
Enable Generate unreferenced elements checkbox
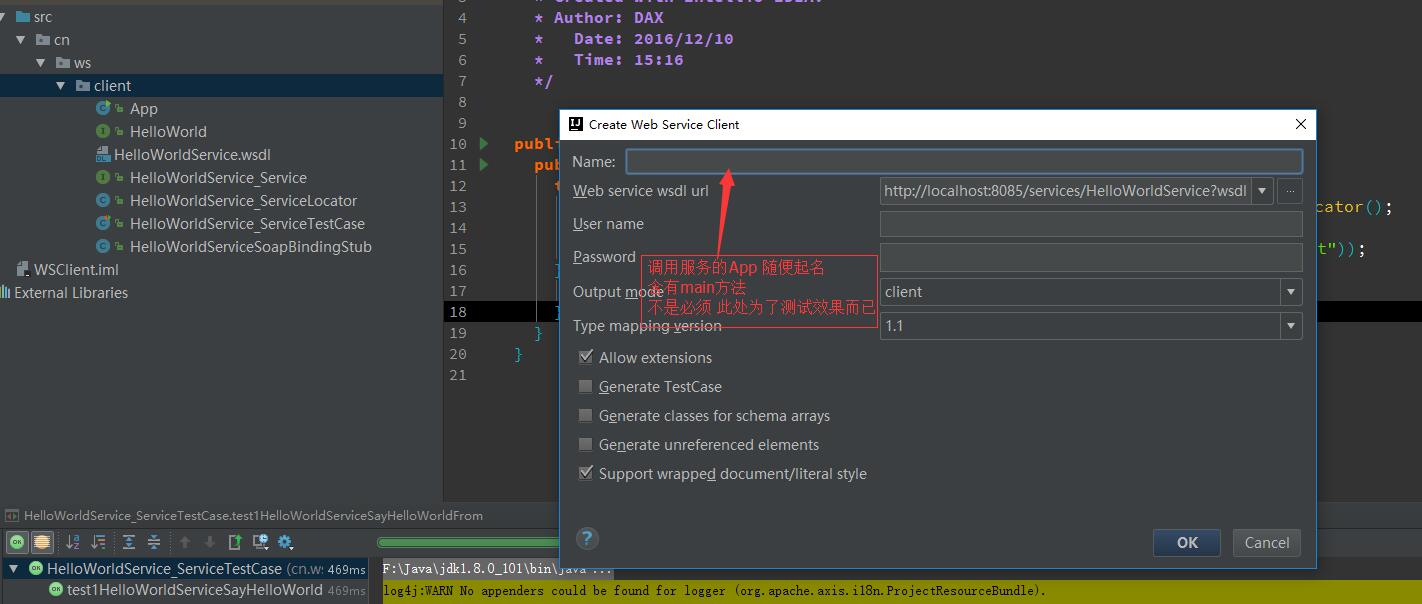click(x=586, y=444)
